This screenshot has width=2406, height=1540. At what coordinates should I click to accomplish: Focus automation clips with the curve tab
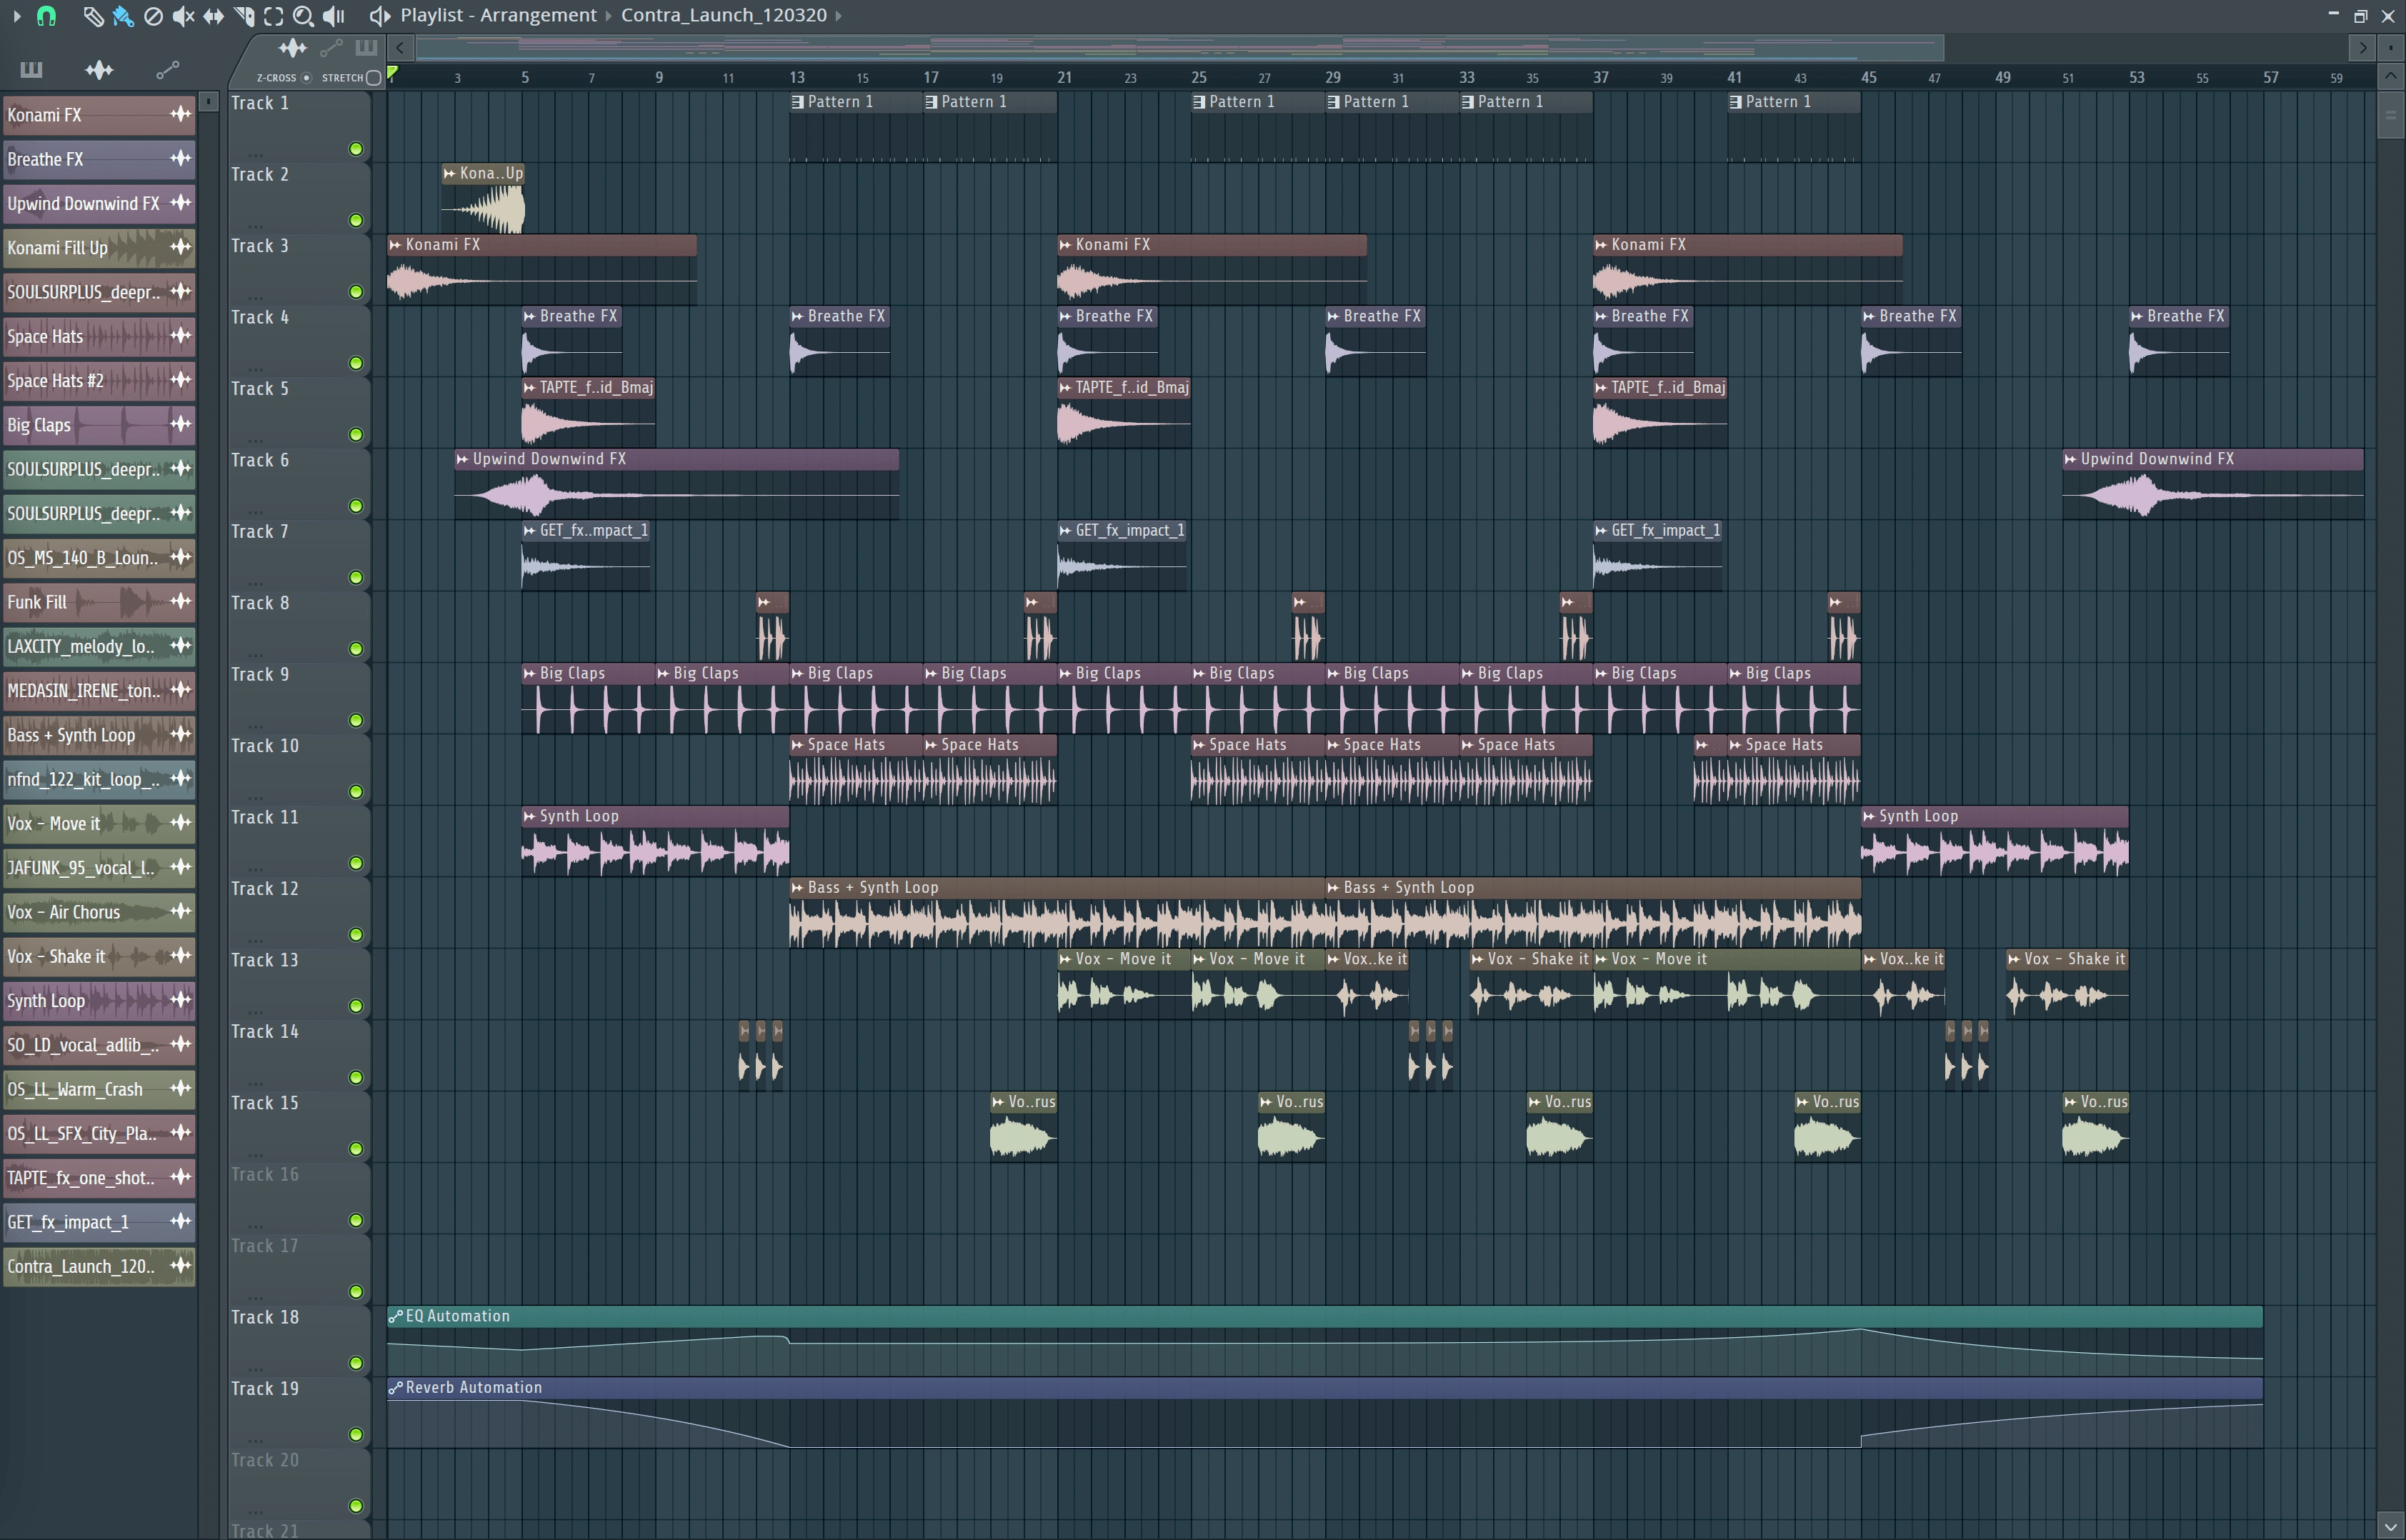point(331,47)
